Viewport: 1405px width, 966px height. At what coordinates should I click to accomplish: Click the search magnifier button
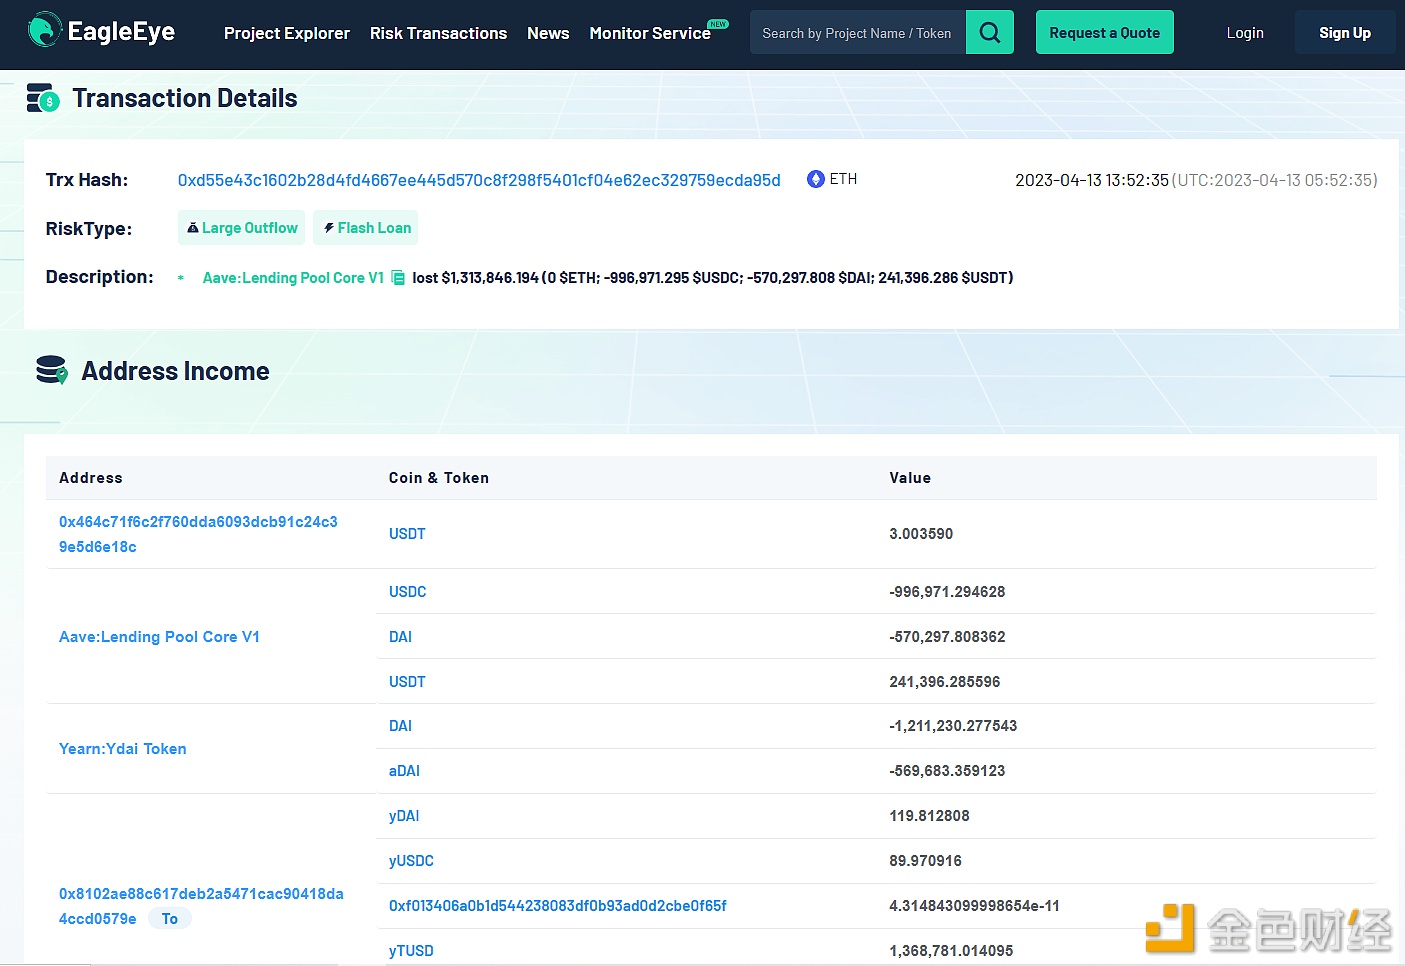[x=990, y=32]
